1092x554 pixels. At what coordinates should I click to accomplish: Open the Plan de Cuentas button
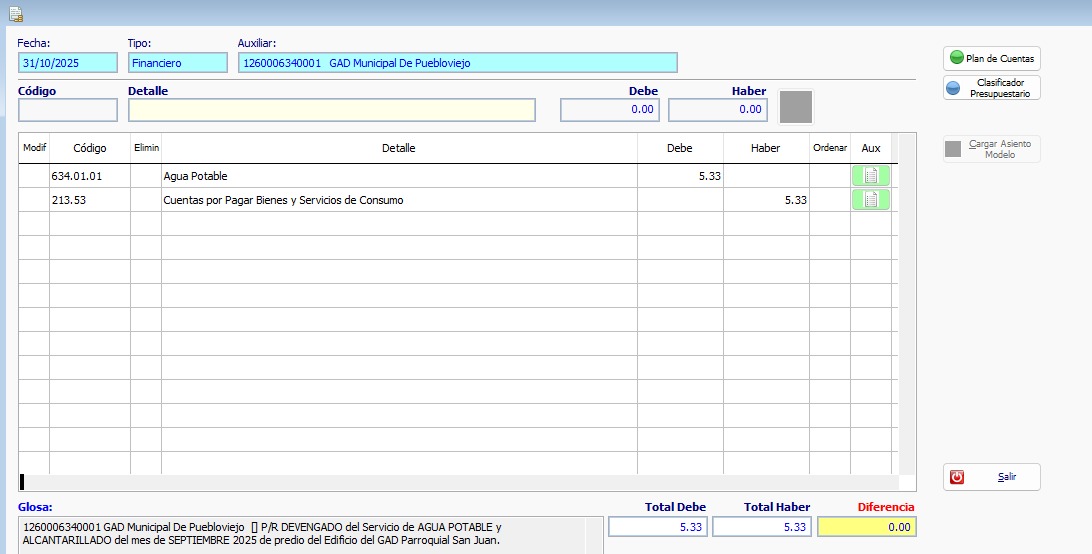click(x=992, y=59)
